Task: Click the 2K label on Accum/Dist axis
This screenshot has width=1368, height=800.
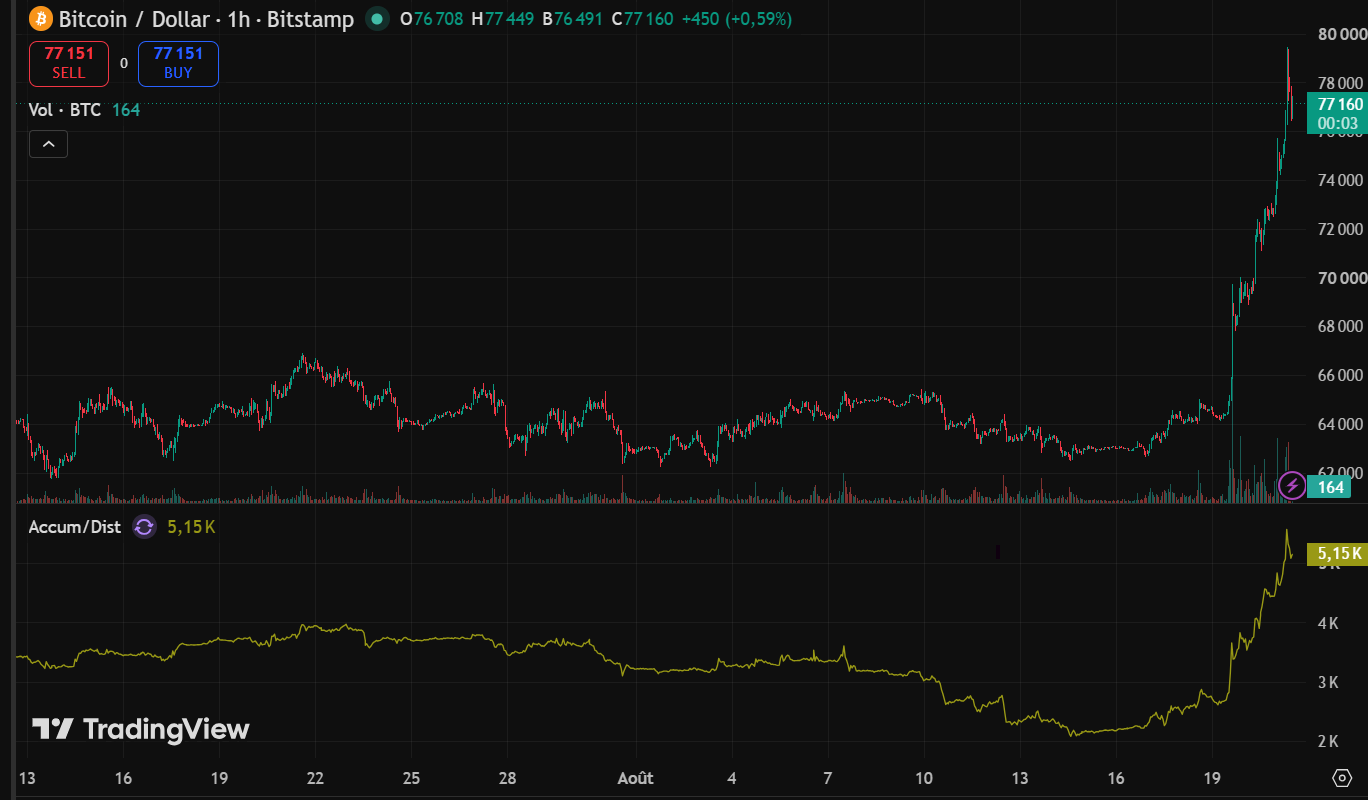Action: point(1329,741)
